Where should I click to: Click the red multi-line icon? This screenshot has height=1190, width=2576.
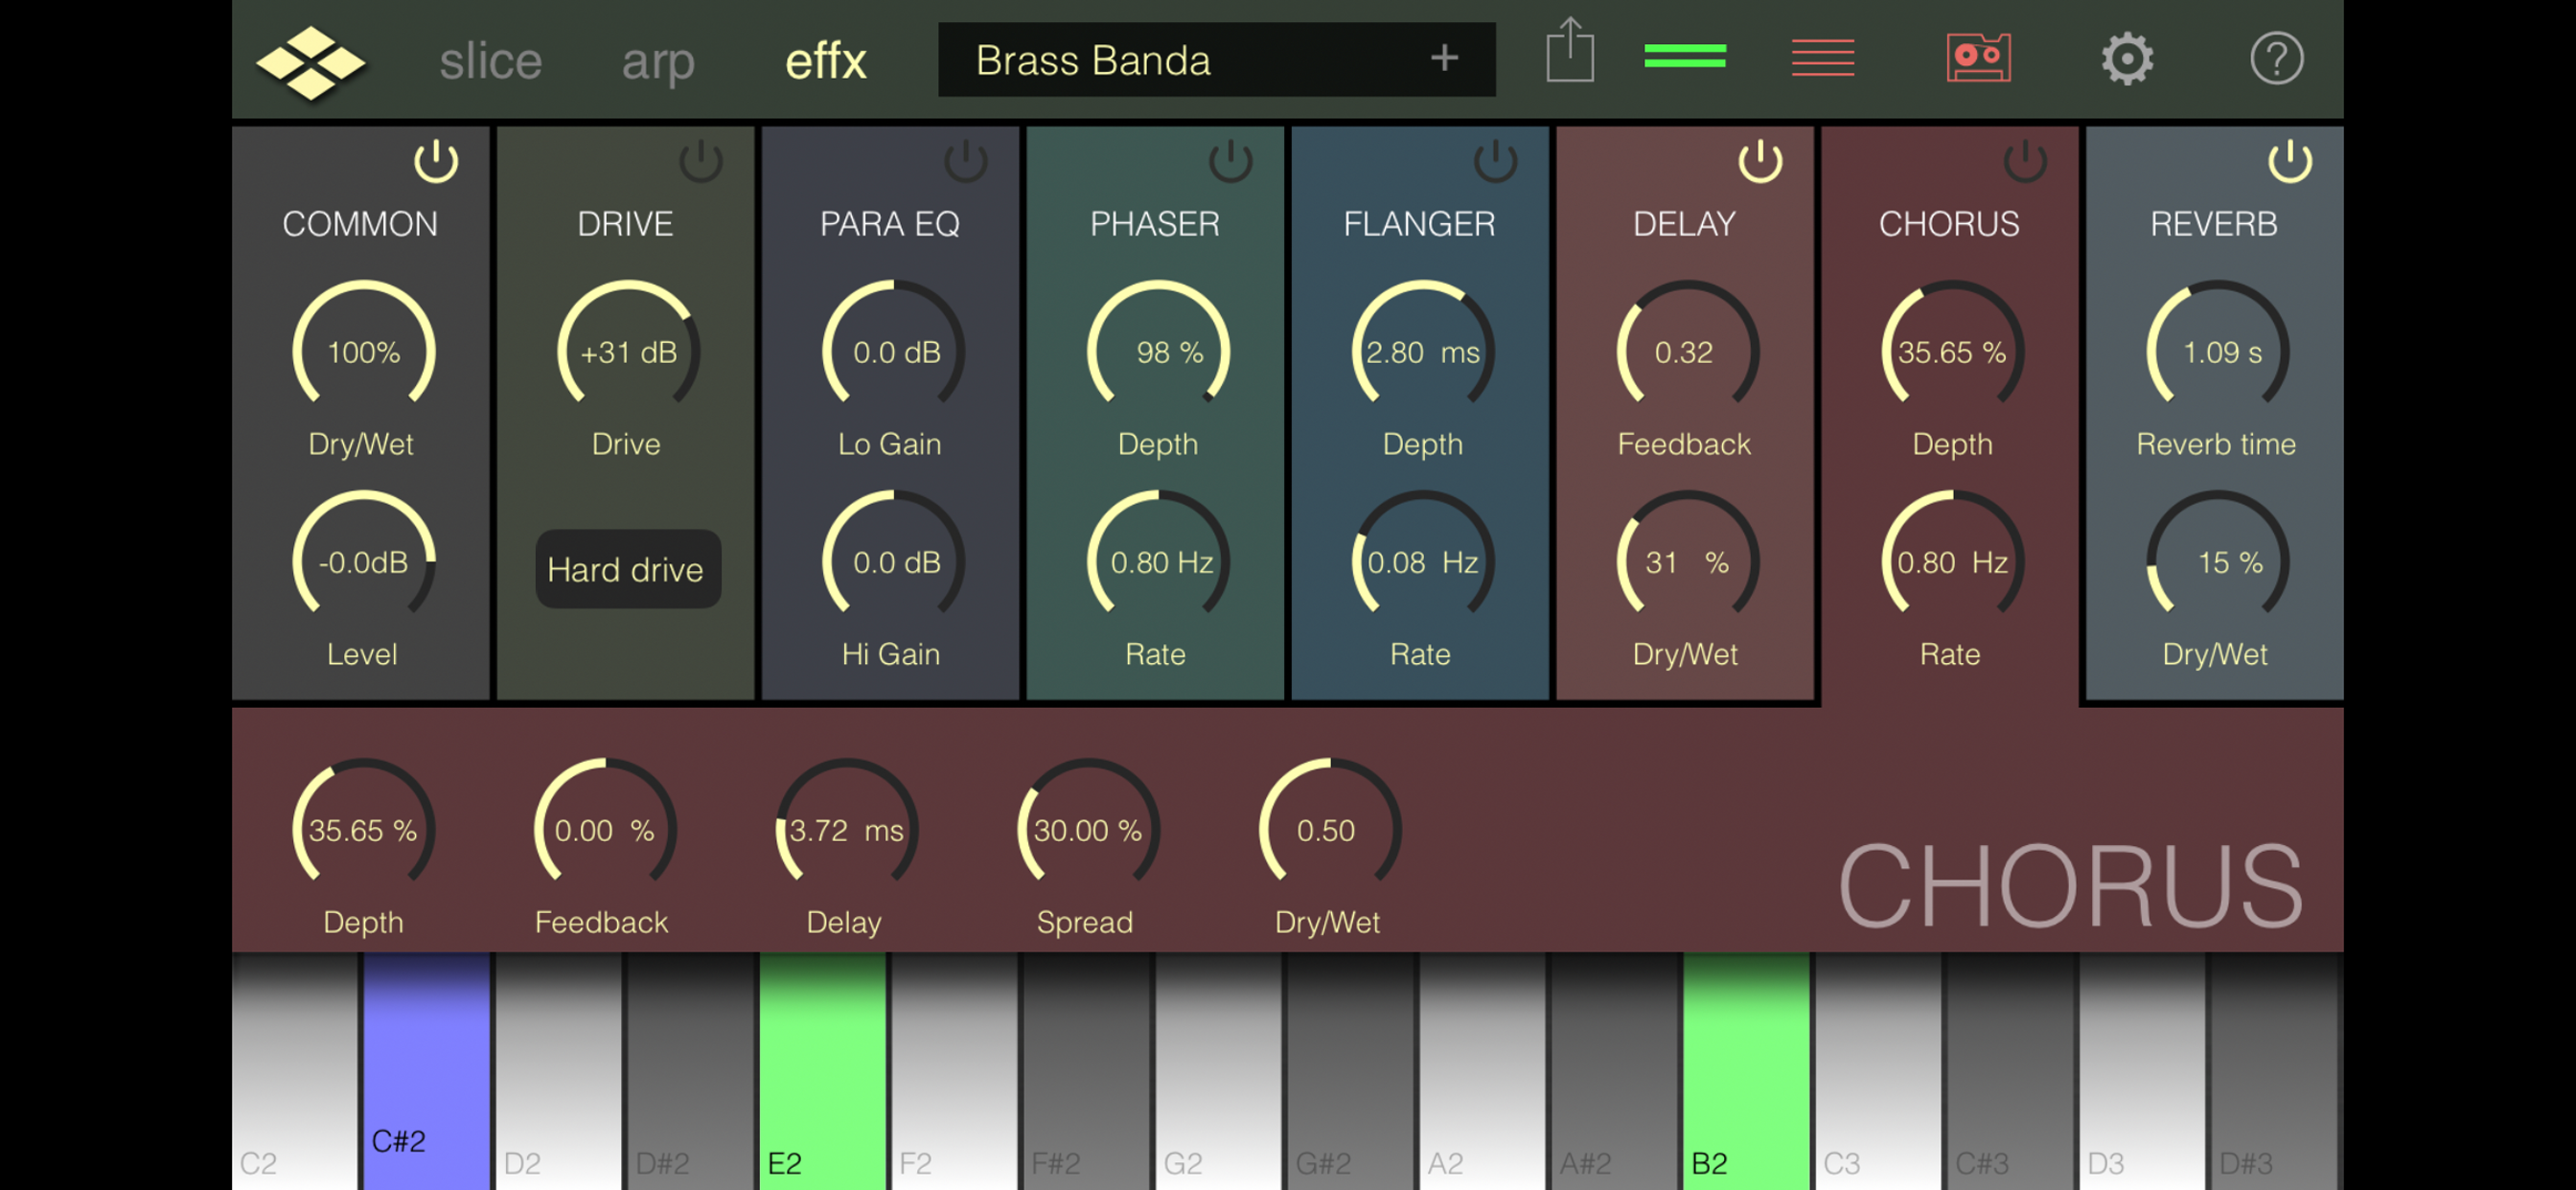point(1822,57)
